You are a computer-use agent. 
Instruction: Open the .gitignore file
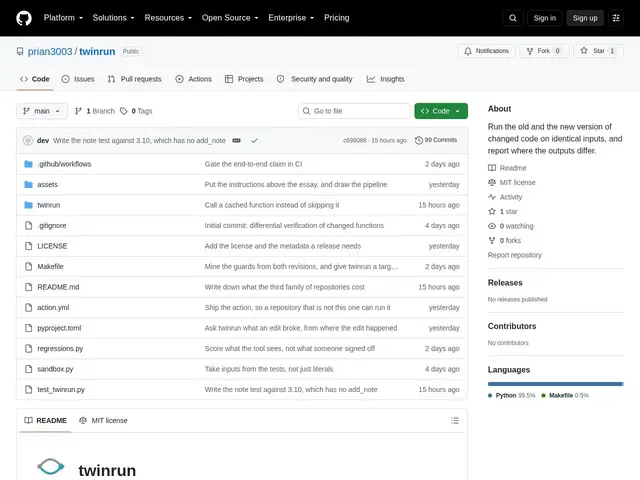51,225
